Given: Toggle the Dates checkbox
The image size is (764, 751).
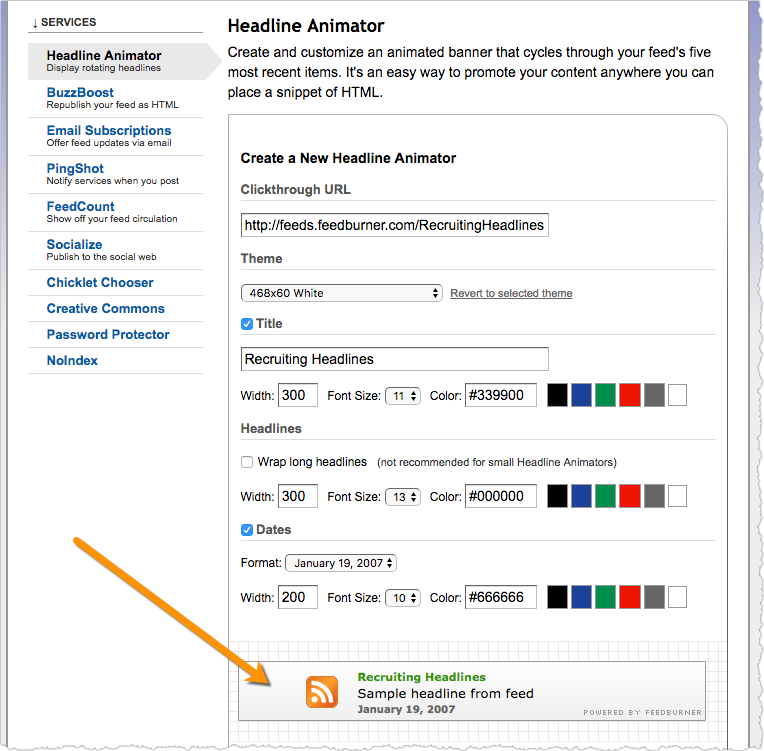Looking at the screenshot, I should click(x=247, y=530).
